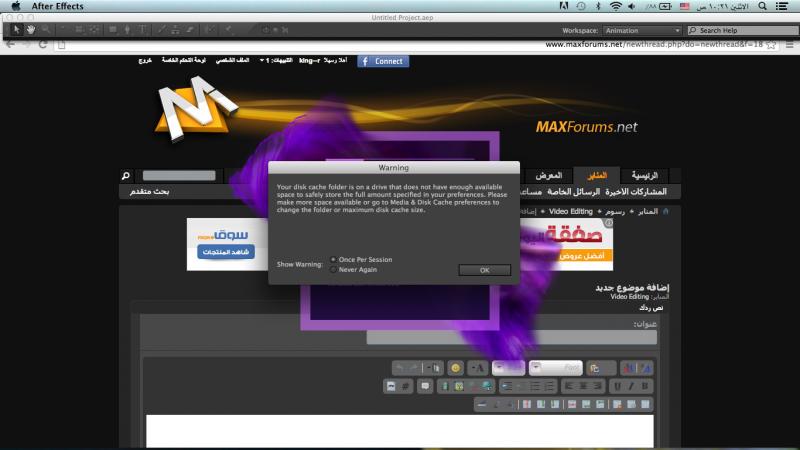Click the MAXForums.net logo text
800x450 pixels.
tap(586, 127)
